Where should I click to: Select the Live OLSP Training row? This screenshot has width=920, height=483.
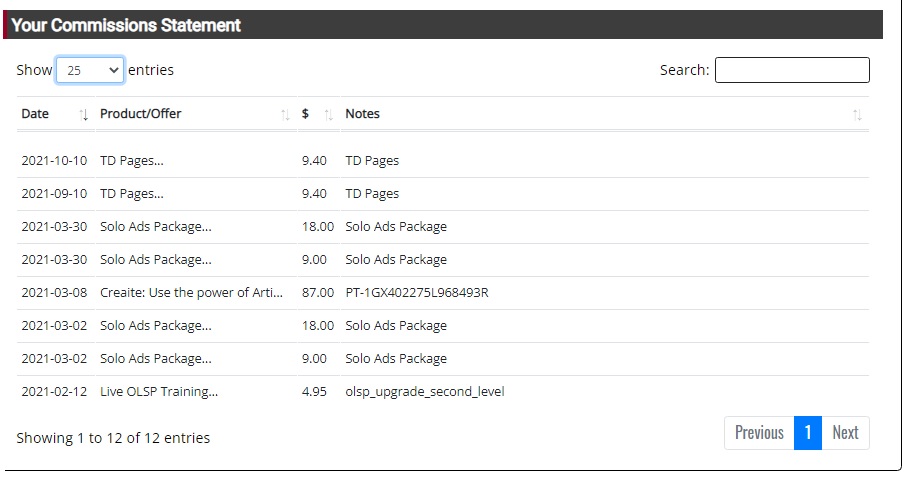point(443,391)
